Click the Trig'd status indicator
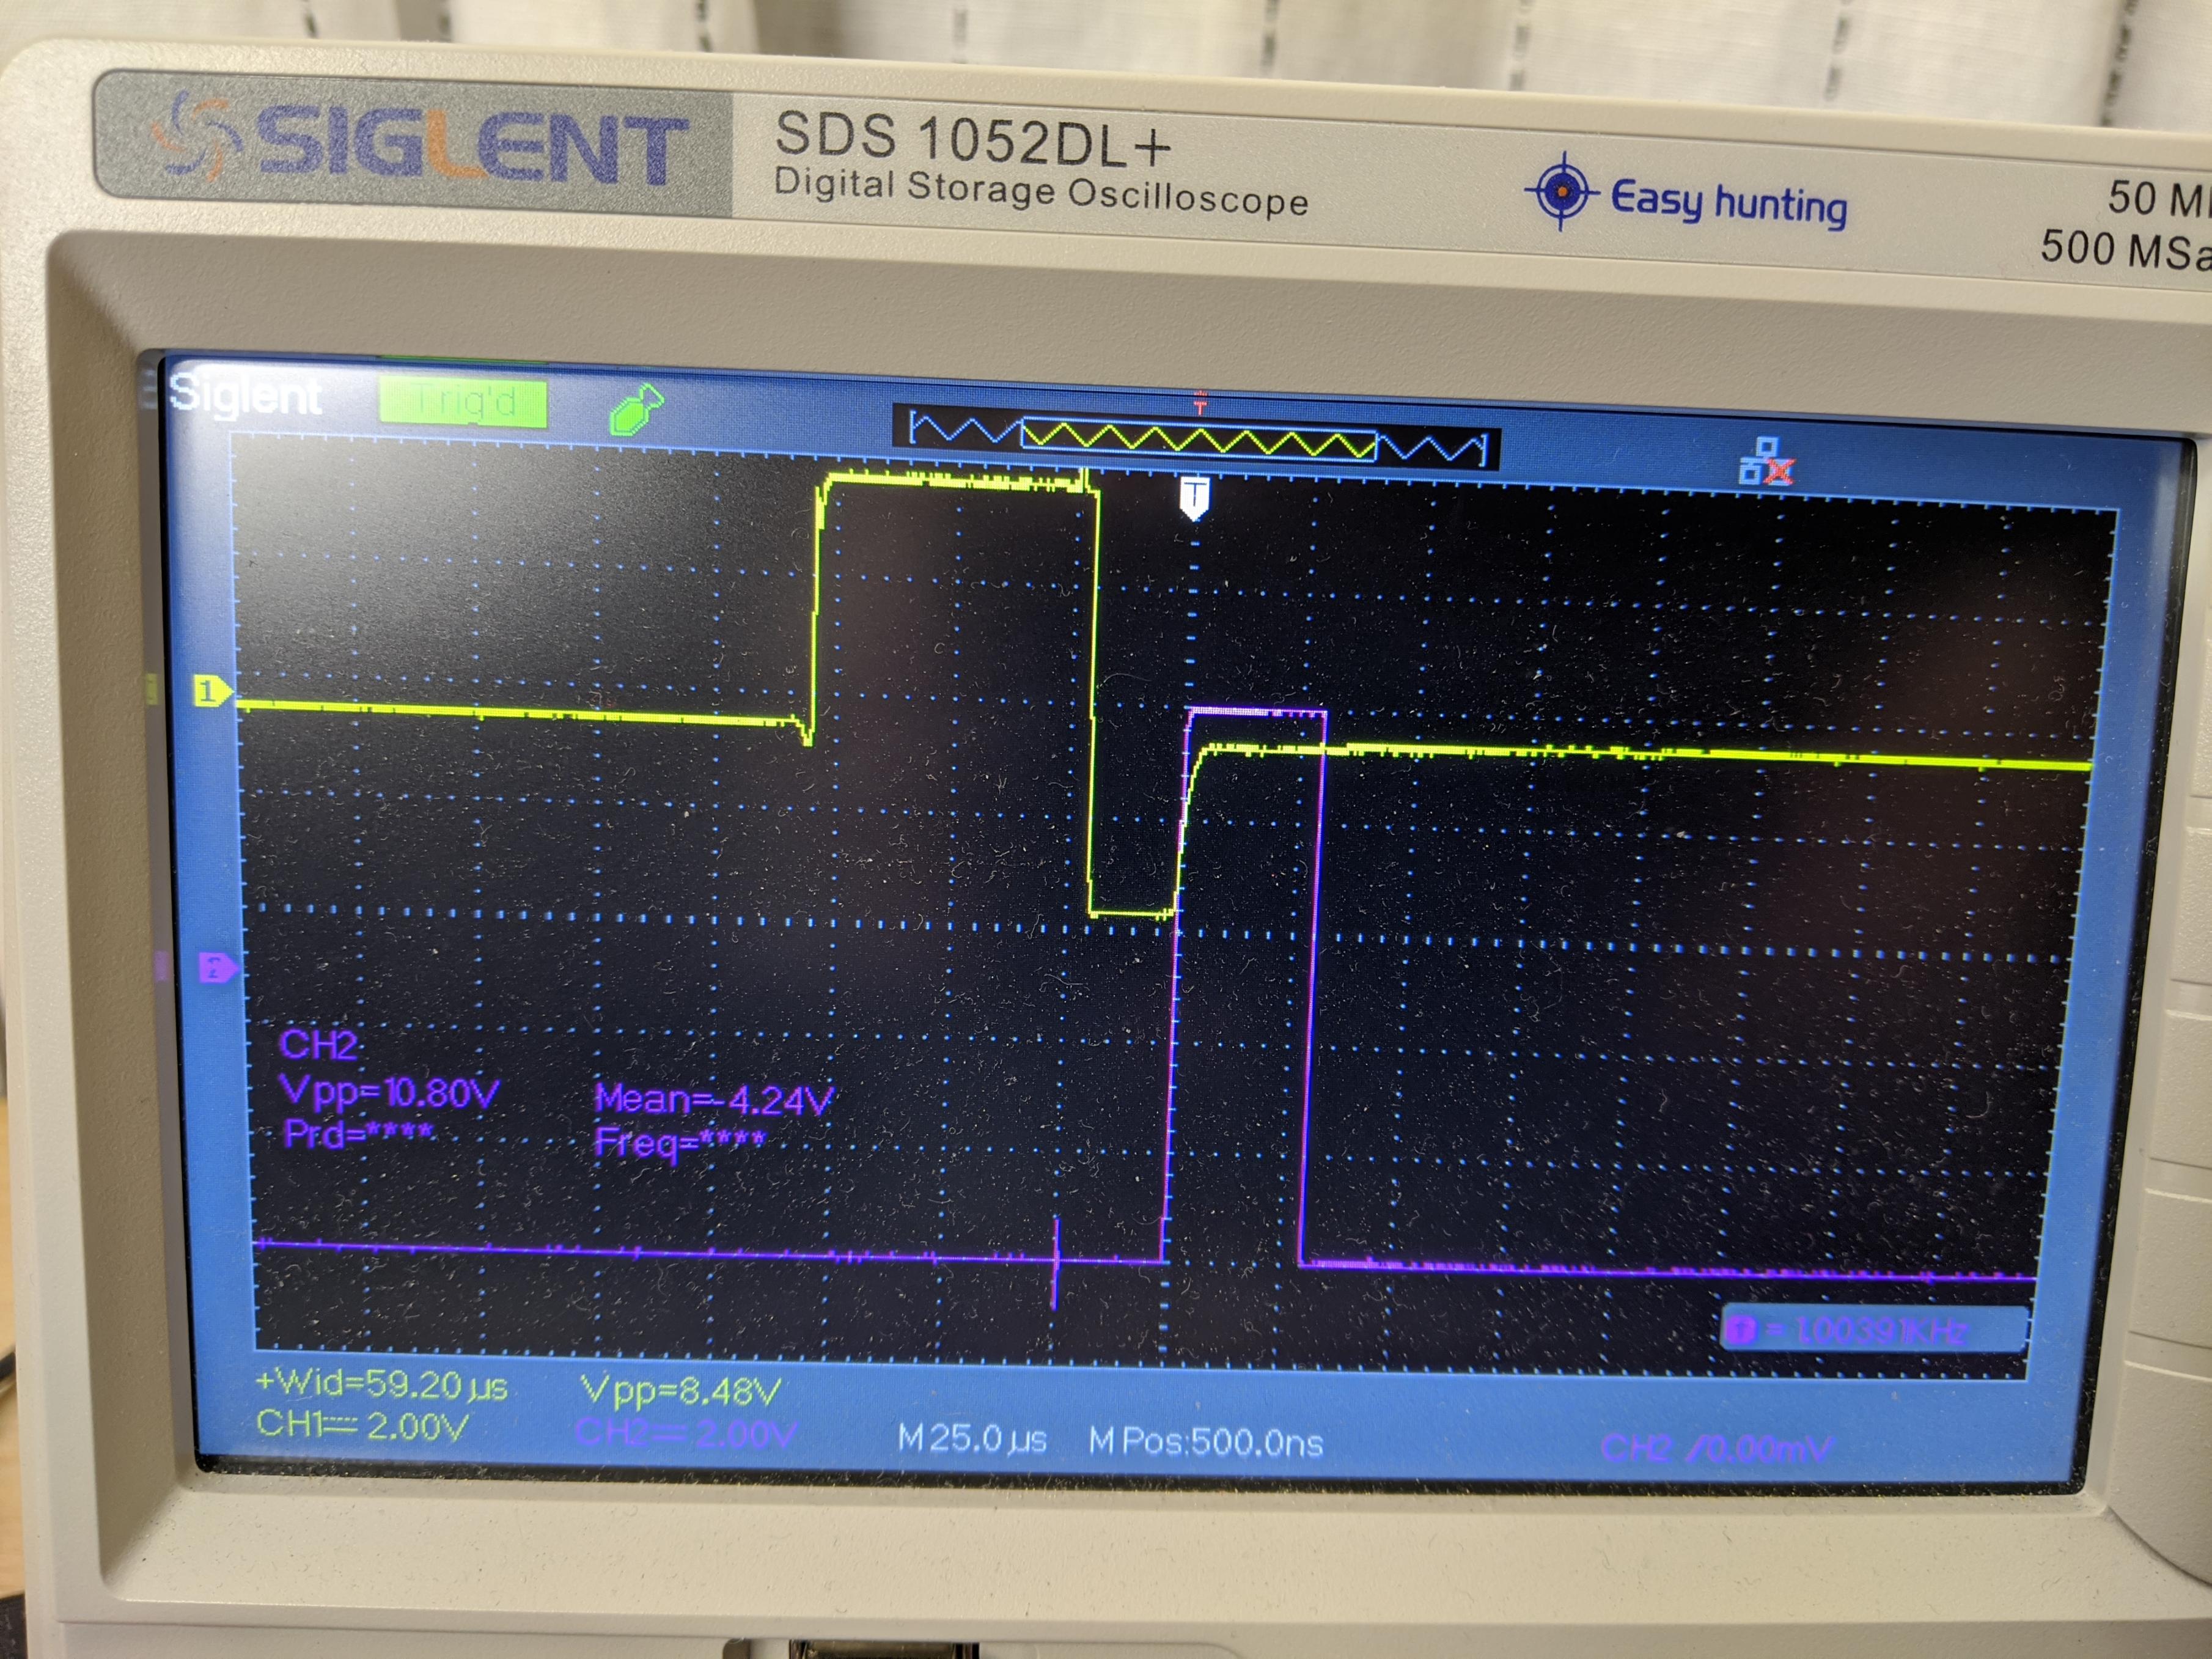The height and width of the screenshot is (1659, 2212). 463,403
